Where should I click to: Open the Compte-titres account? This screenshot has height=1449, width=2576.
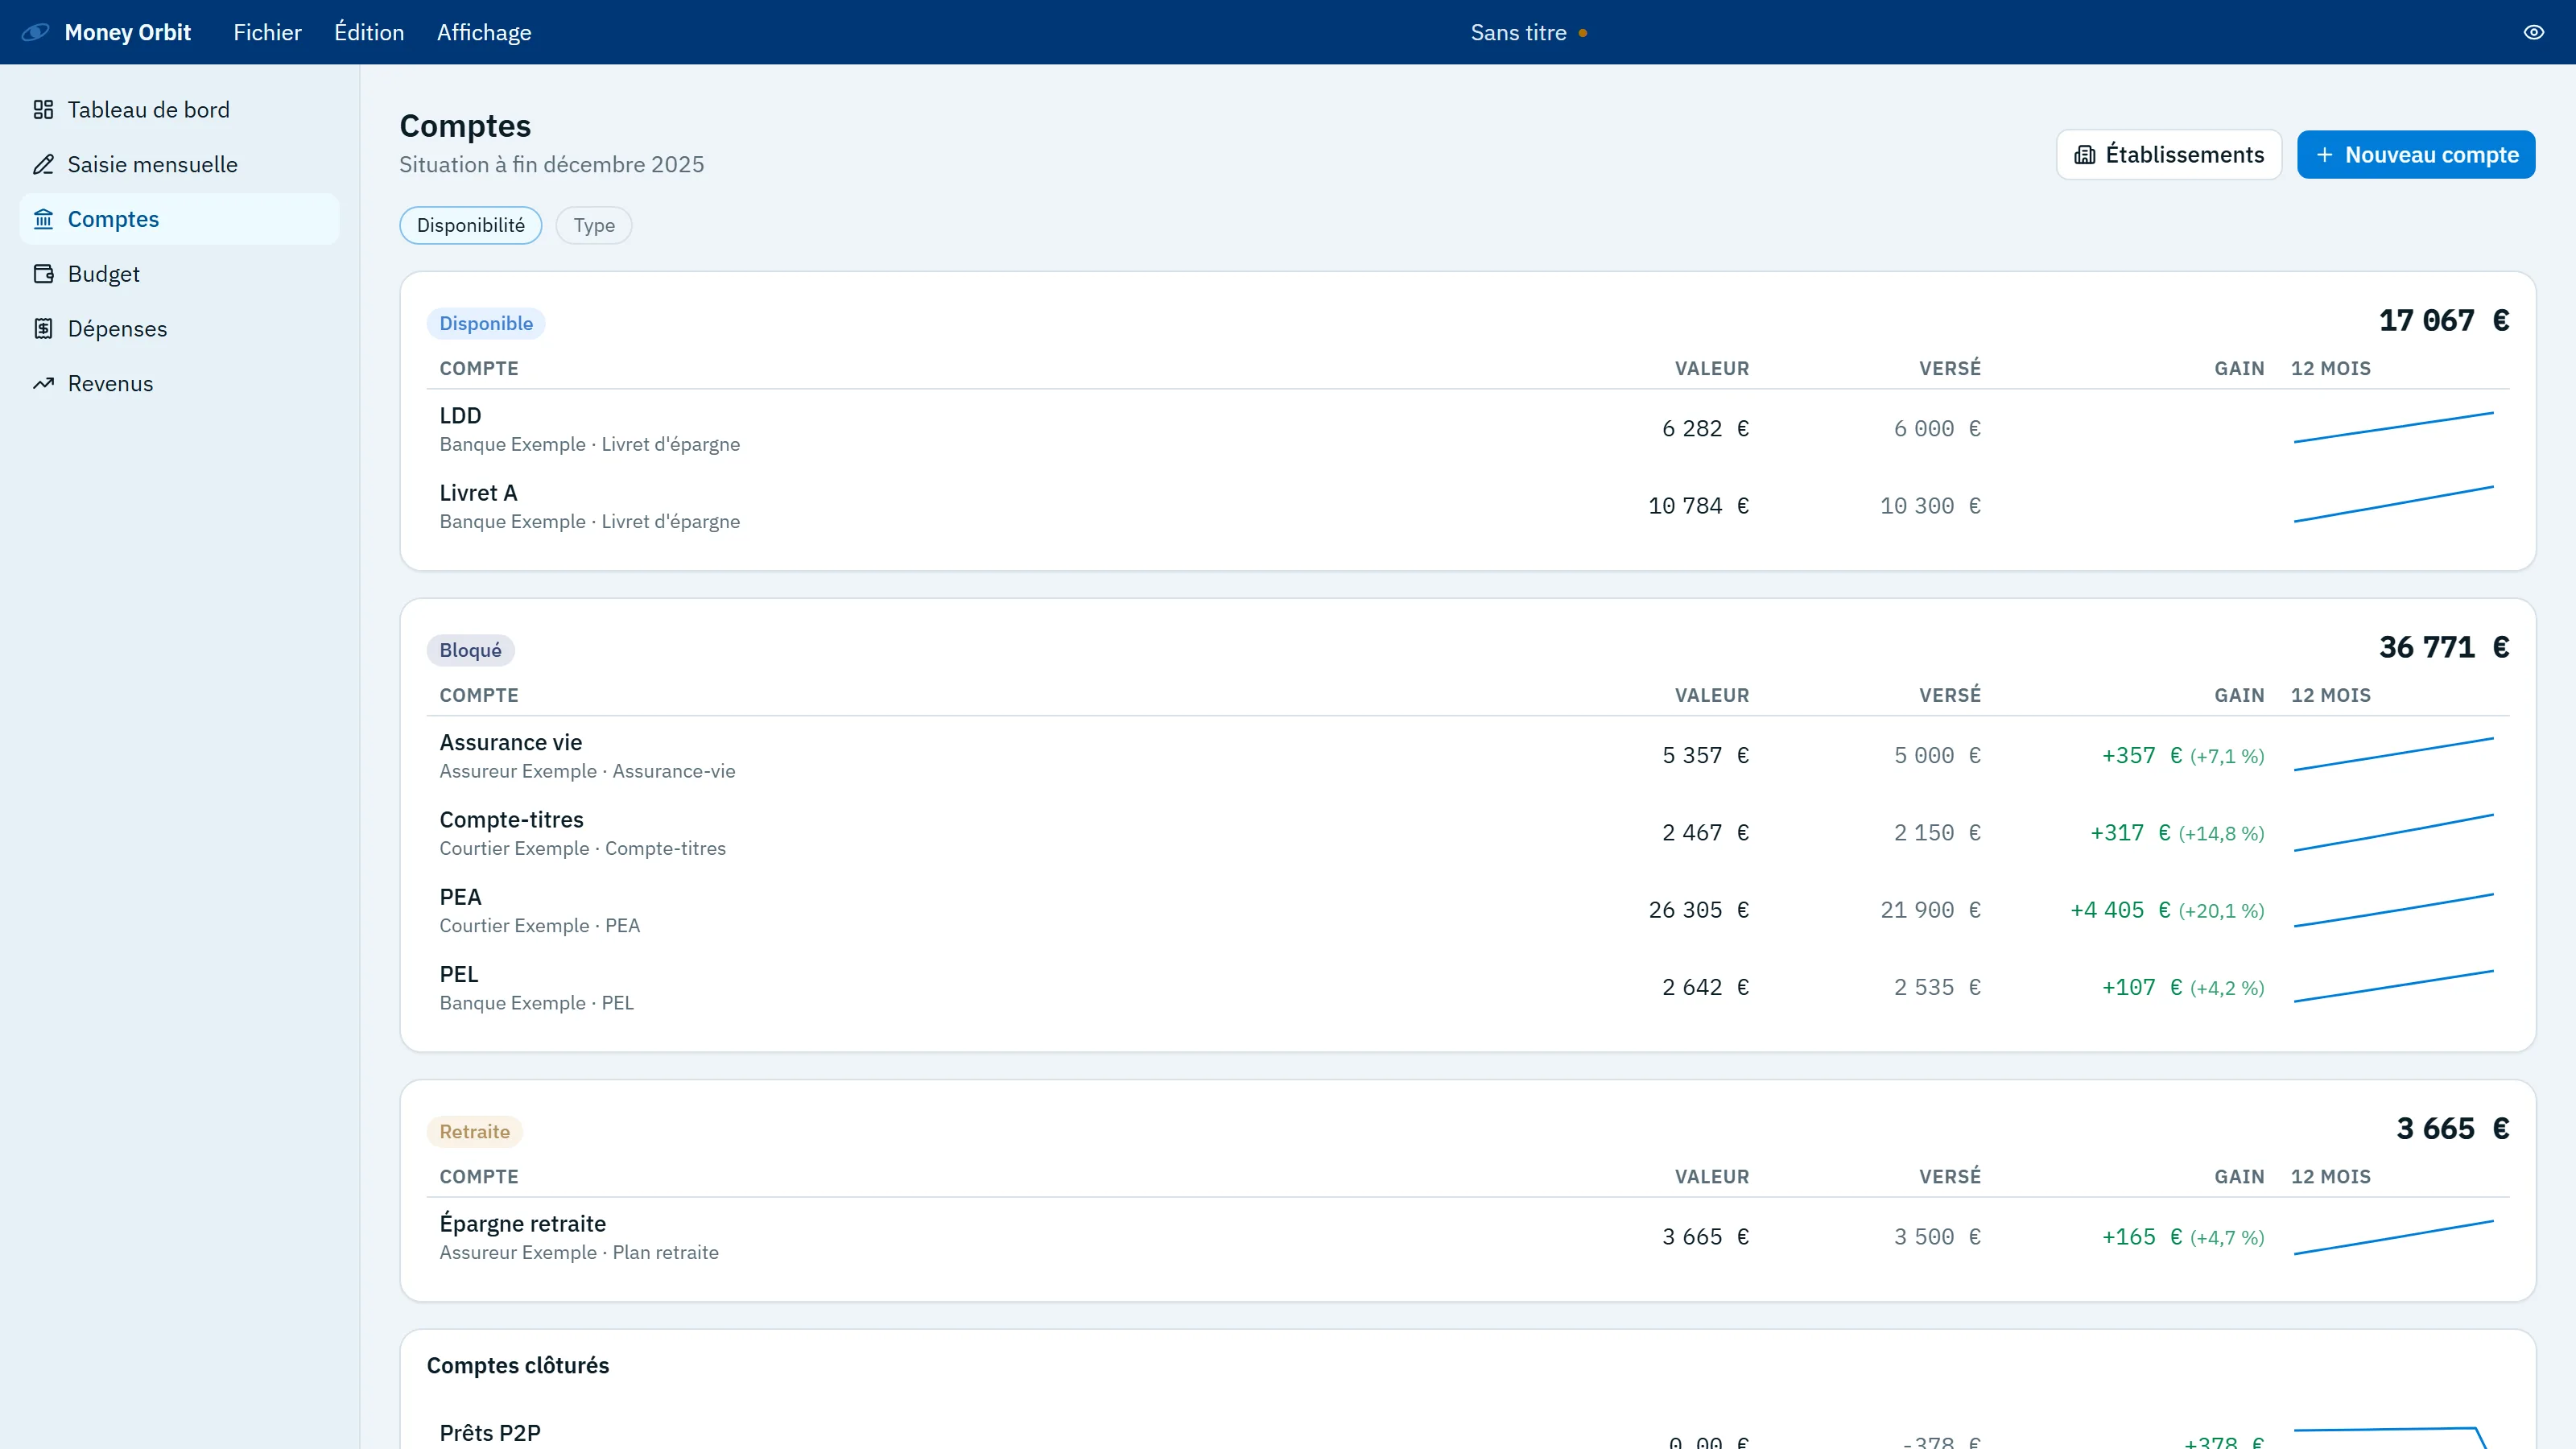click(1467, 833)
